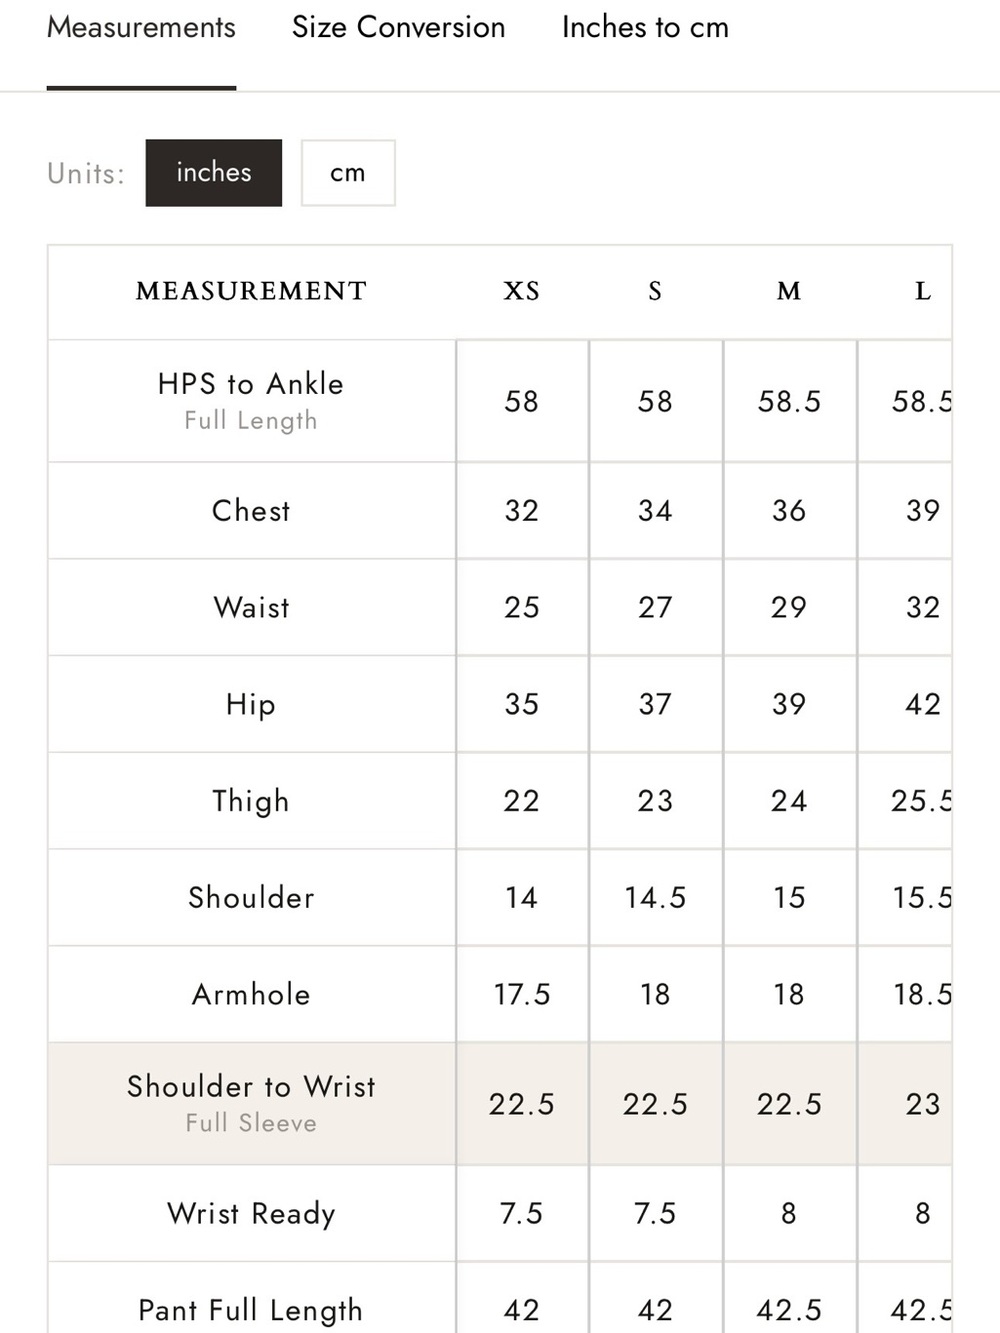Open the Inches to cm tab
Image resolution: width=1000 pixels, height=1333 pixels.
(645, 28)
